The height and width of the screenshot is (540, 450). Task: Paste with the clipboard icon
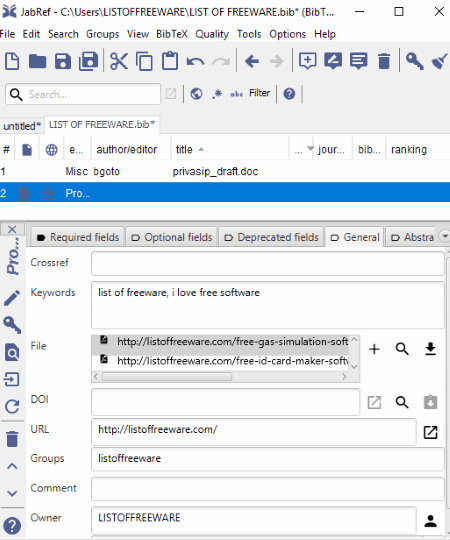170,61
